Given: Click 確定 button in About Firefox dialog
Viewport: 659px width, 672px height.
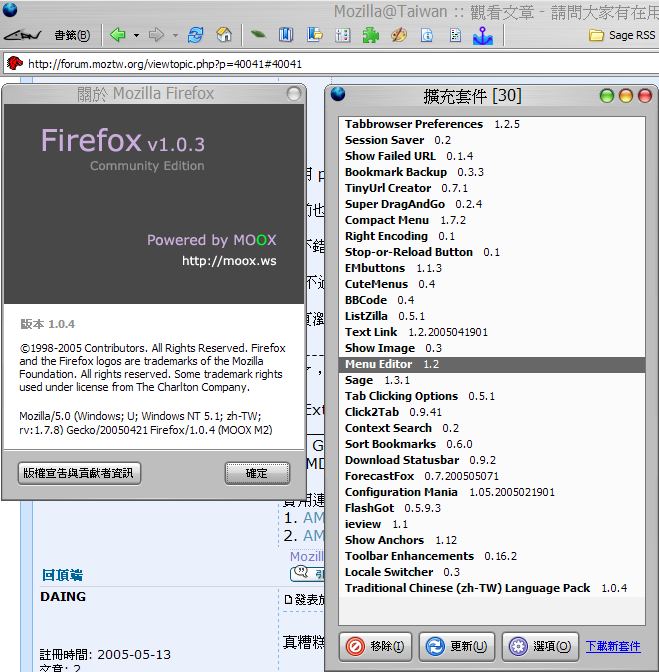Looking at the screenshot, I should click(257, 473).
